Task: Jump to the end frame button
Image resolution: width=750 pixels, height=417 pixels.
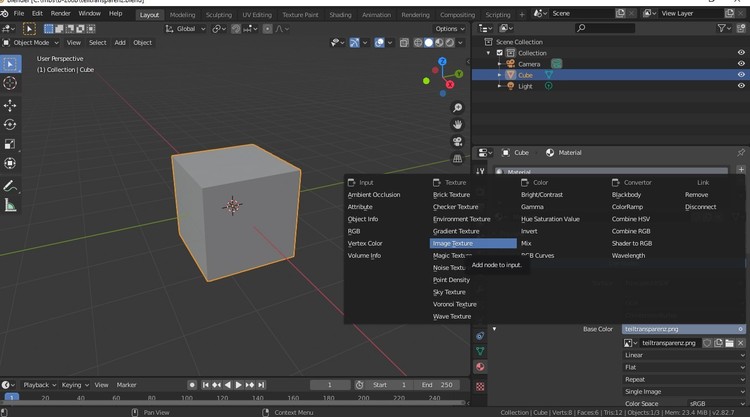Action: [261, 385]
